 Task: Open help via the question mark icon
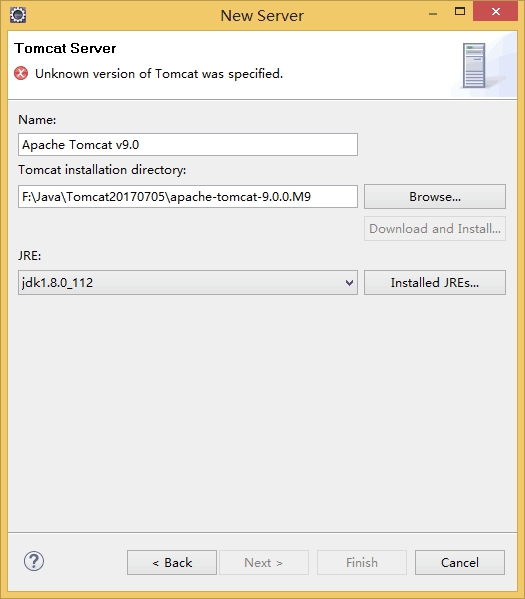click(34, 561)
